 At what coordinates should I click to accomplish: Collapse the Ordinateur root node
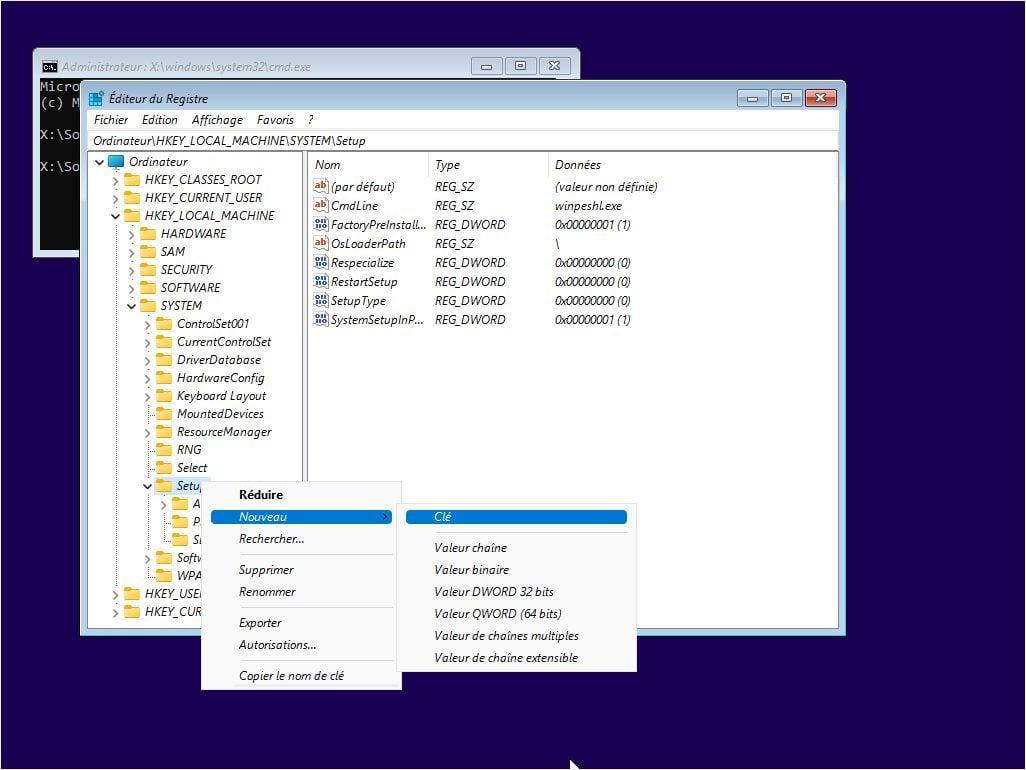point(99,162)
